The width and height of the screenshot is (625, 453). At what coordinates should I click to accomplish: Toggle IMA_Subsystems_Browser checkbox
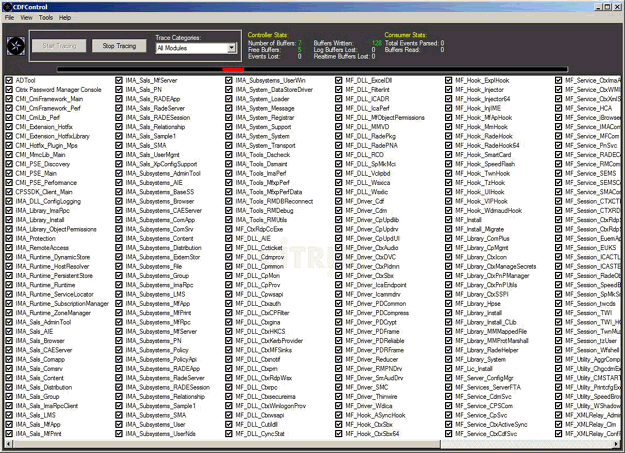(x=119, y=201)
